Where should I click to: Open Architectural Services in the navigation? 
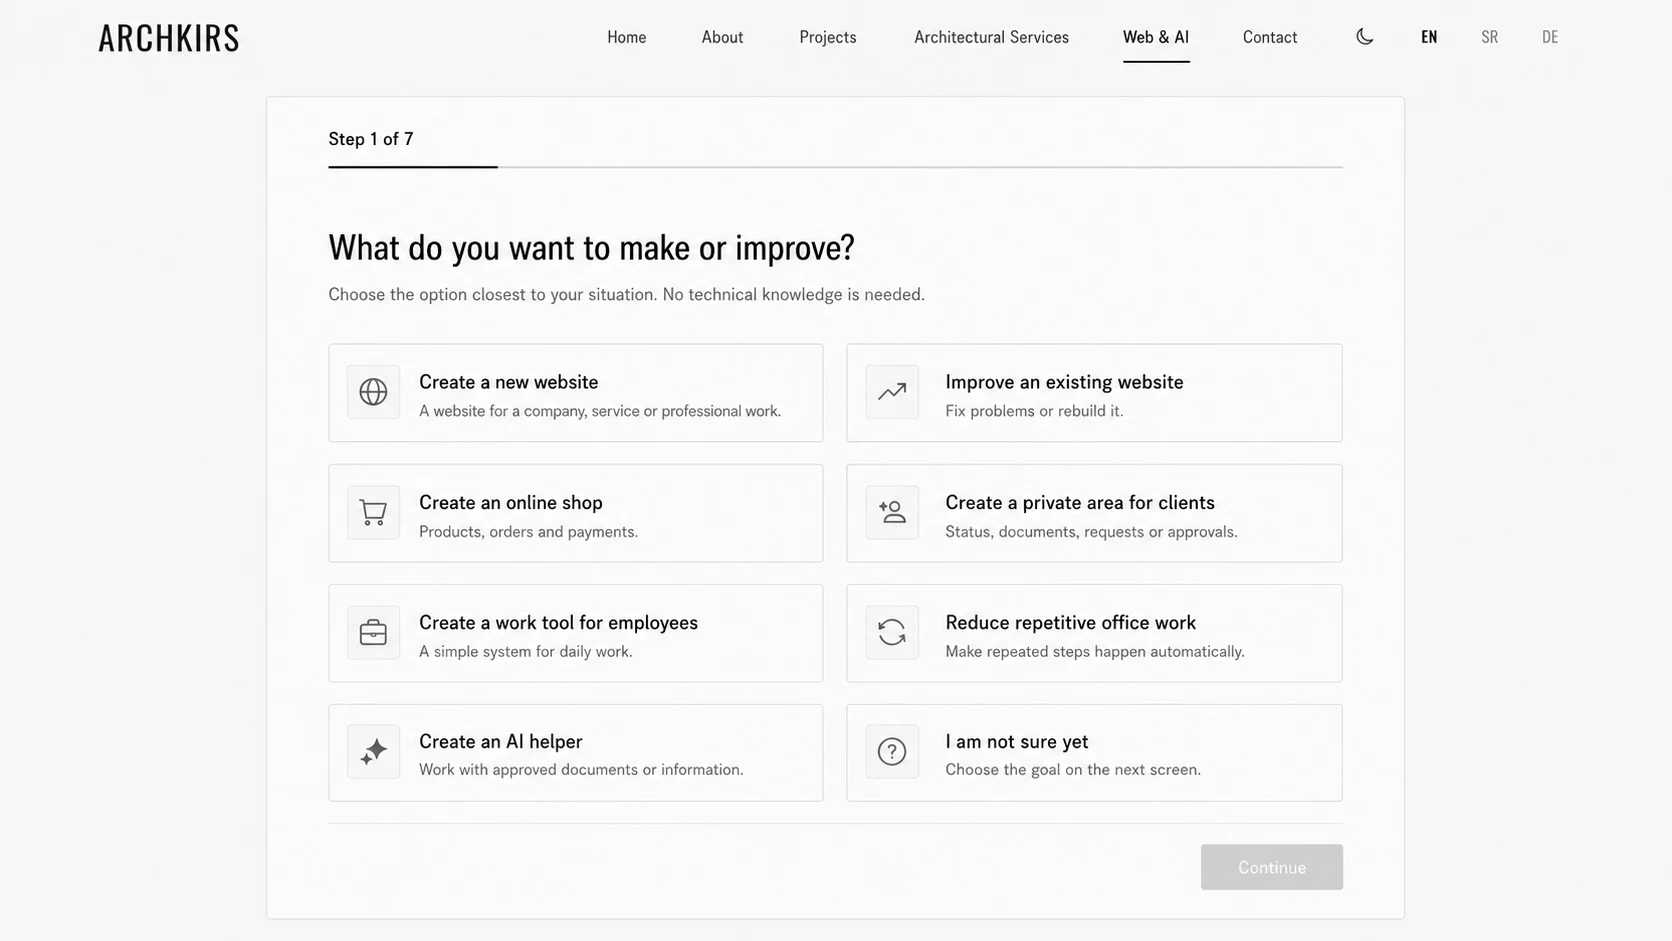click(x=991, y=37)
